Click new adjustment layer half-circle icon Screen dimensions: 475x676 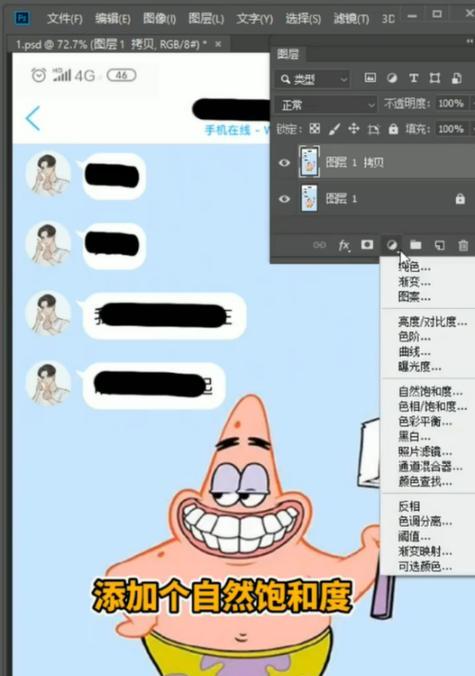click(x=391, y=245)
